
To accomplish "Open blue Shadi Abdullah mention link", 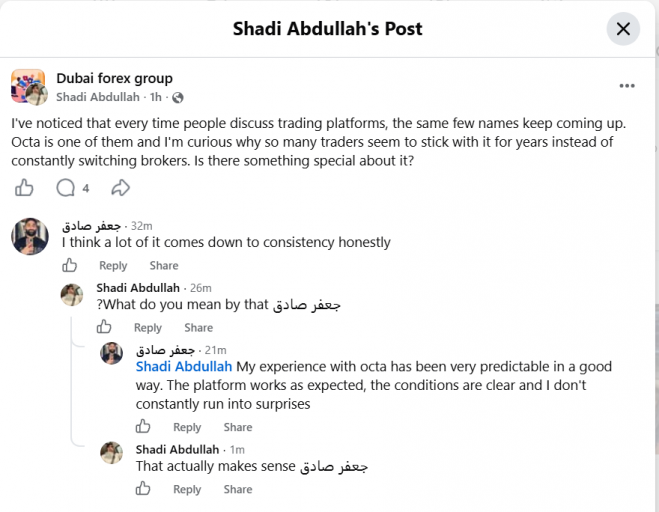I will (x=184, y=367).
